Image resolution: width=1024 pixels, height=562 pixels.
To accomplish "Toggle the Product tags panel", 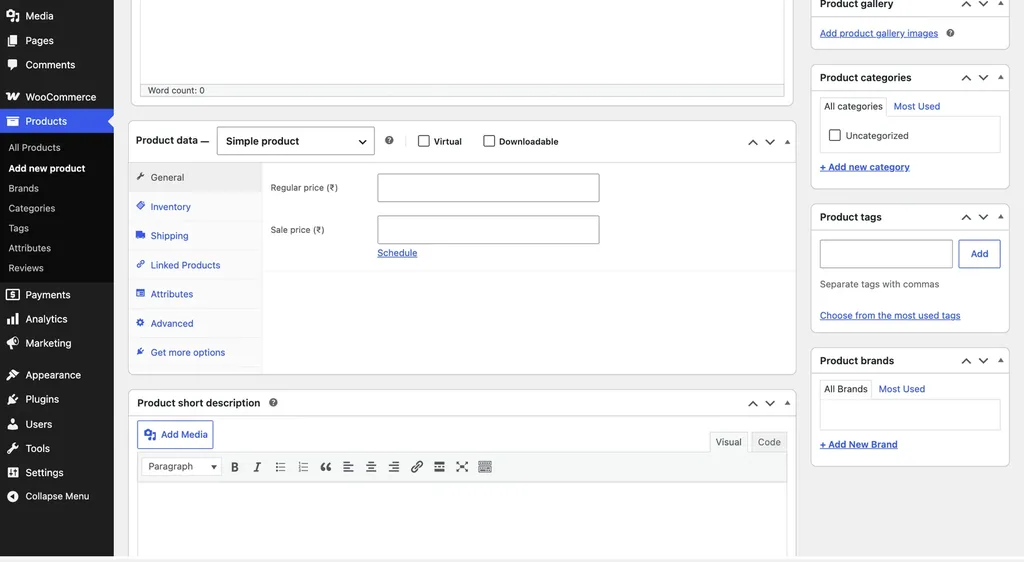I will (x=1000, y=217).
